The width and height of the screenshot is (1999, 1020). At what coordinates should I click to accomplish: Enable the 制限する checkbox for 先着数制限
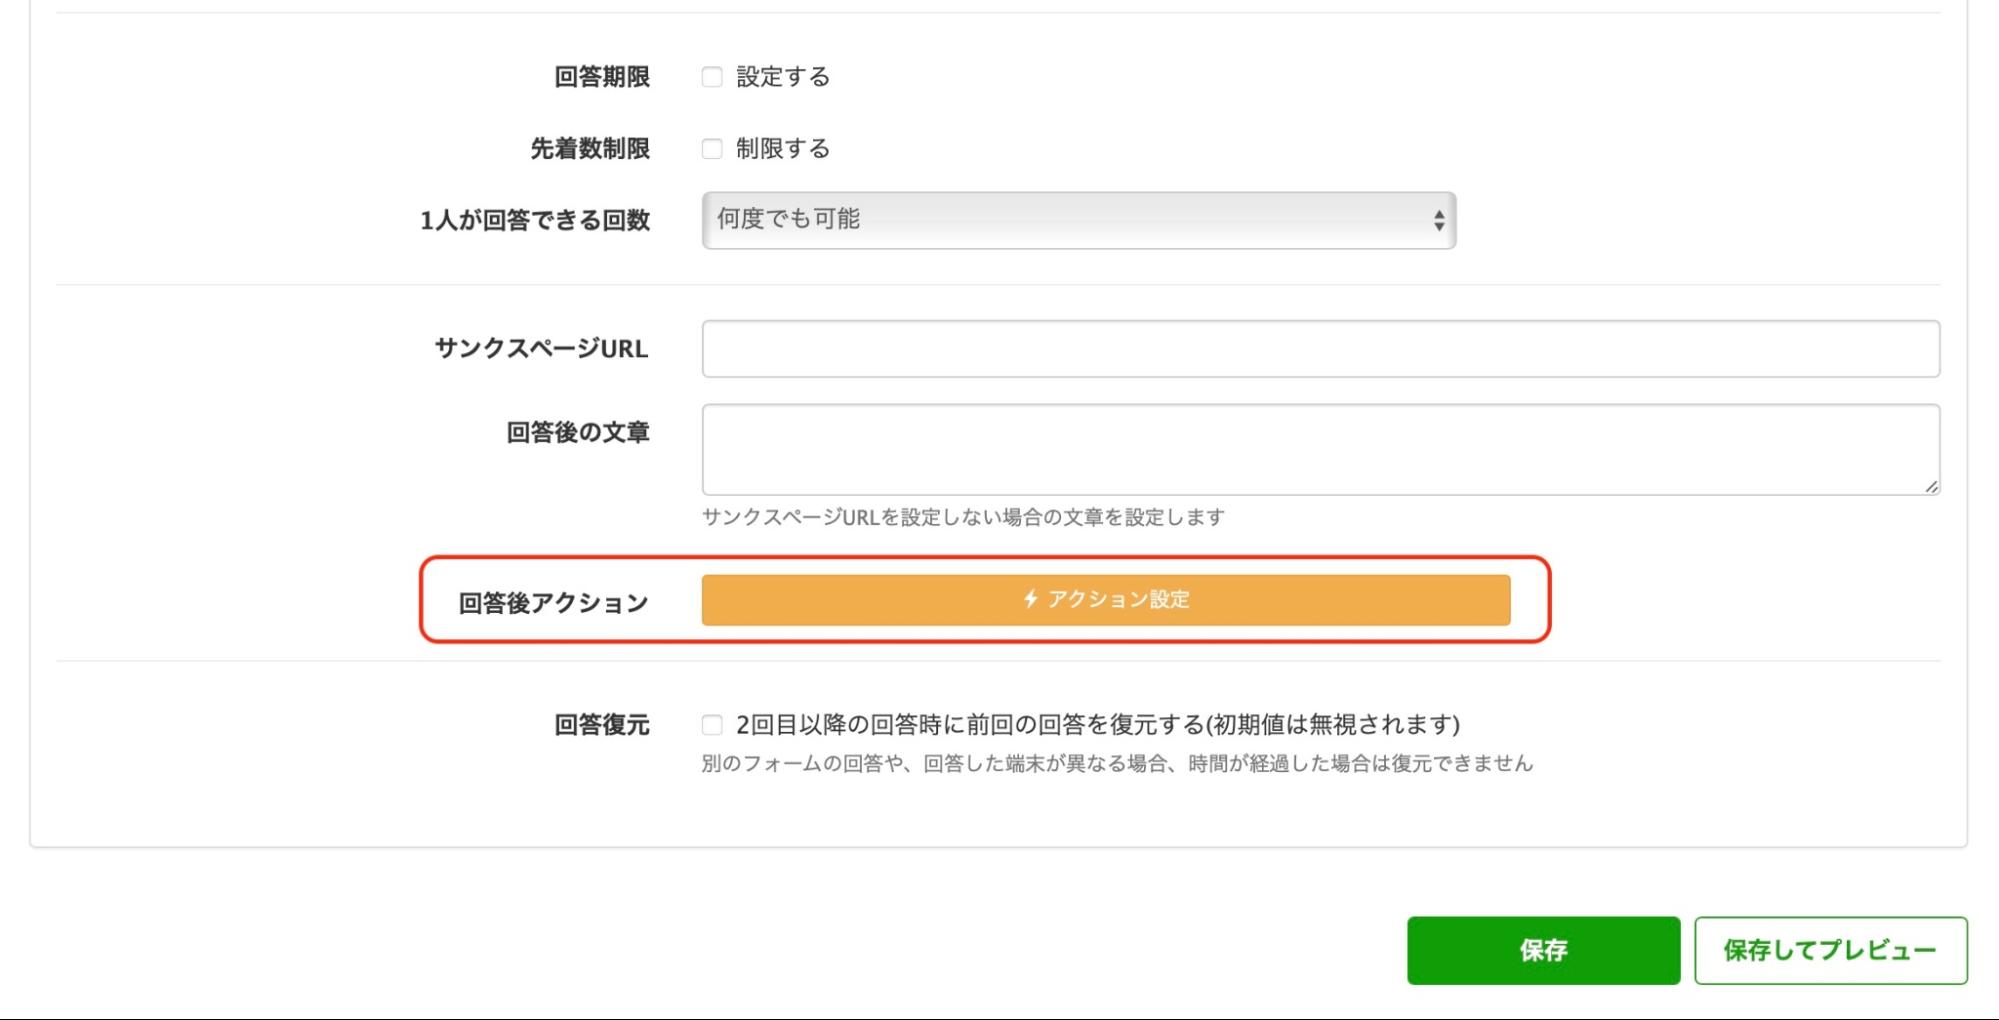click(x=711, y=148)
